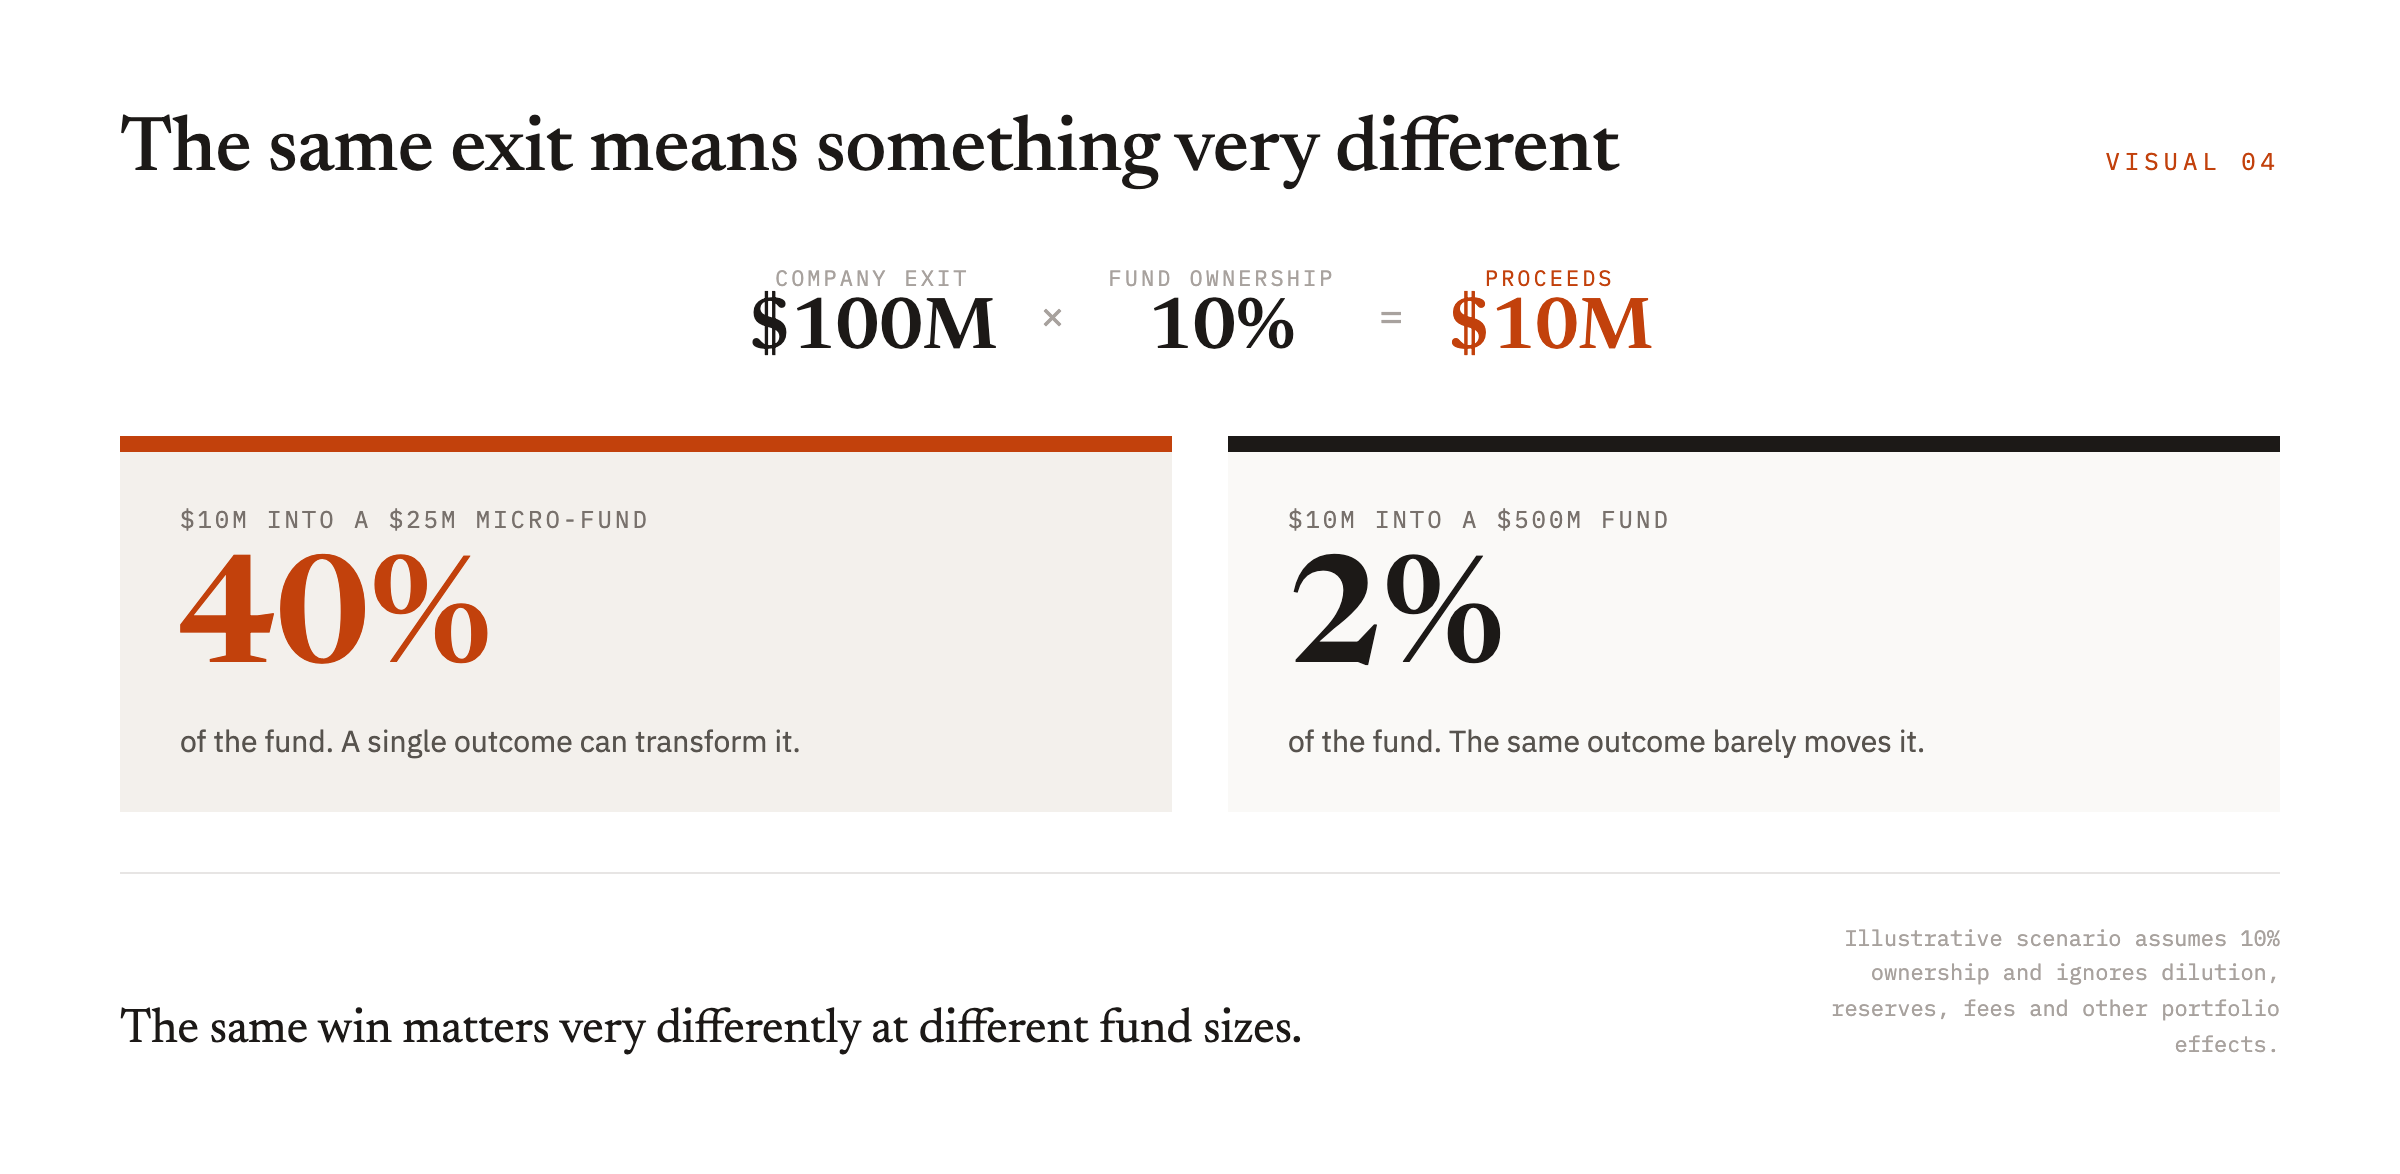
Task: Click the multiplication sign between figures
Action: [1052, 318]
